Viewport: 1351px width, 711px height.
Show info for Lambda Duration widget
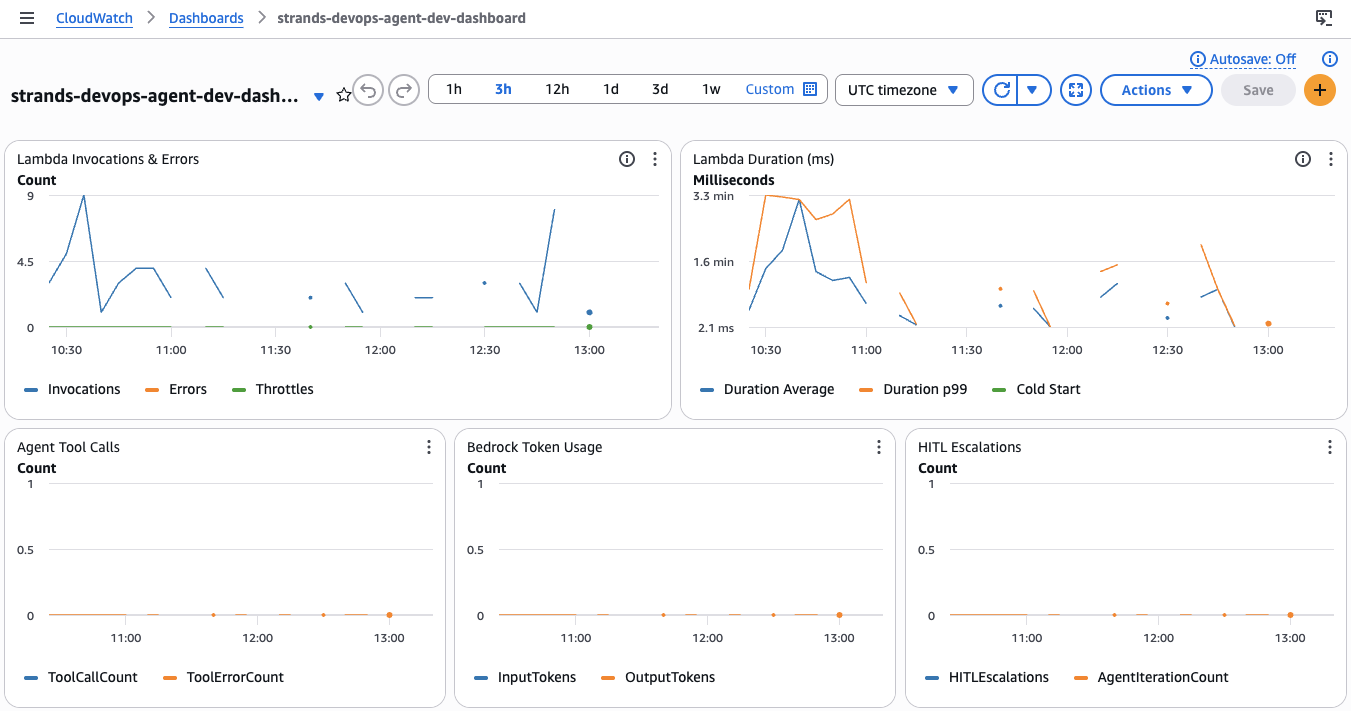[x=1303, y=159]
